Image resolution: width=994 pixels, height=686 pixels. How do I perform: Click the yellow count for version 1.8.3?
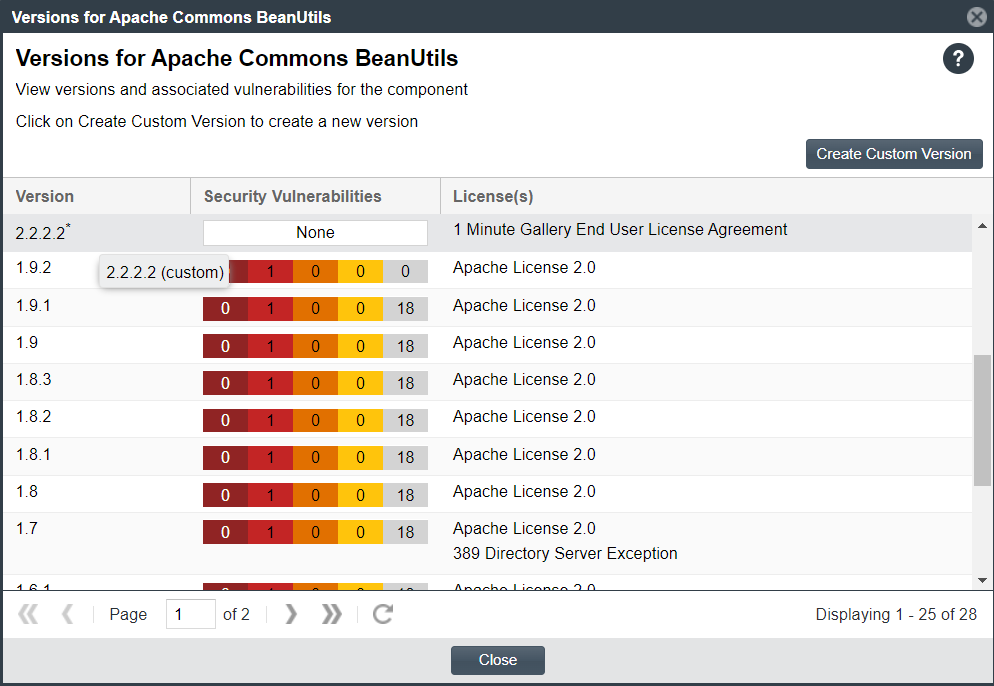360,383
